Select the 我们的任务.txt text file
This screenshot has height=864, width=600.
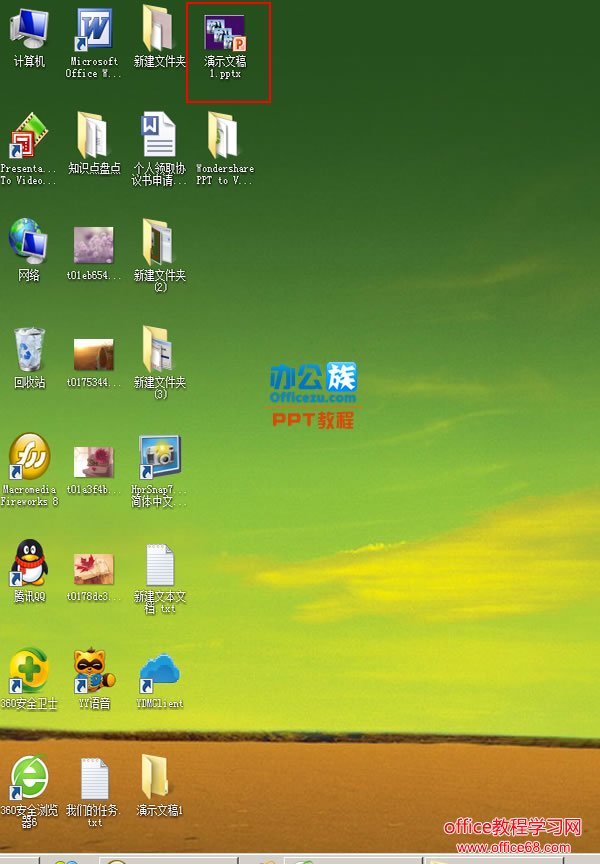[x=94, y=779]
